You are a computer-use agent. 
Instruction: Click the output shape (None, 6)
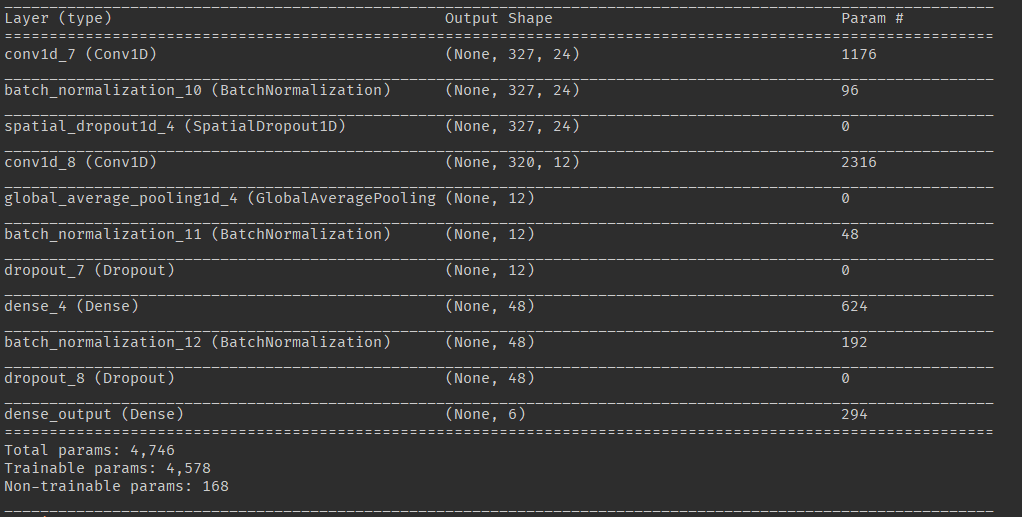485,414
